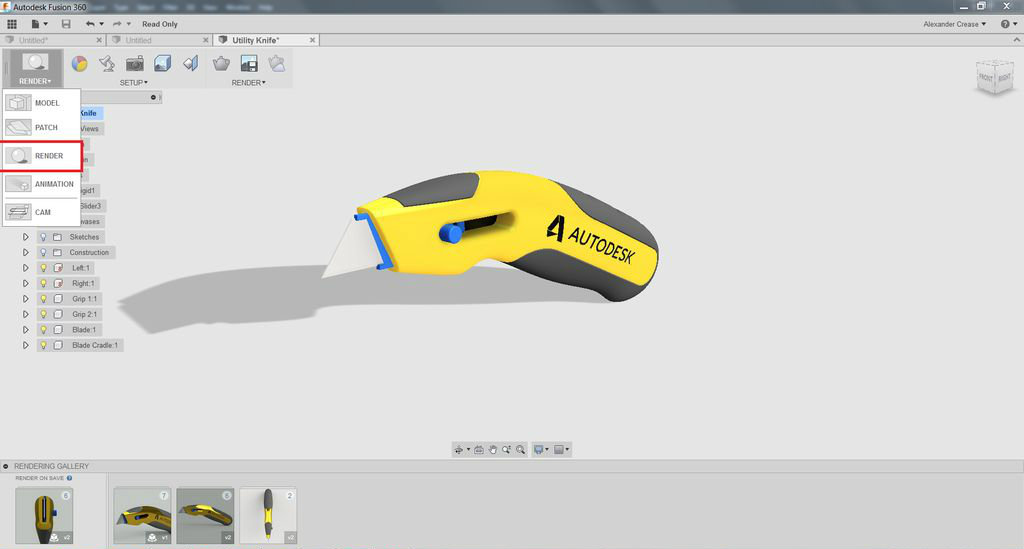Toggle Right:1 visibility bulb
Image resolution: width=1024 pixels, height=549 pixels.
(x=44, y=283)
